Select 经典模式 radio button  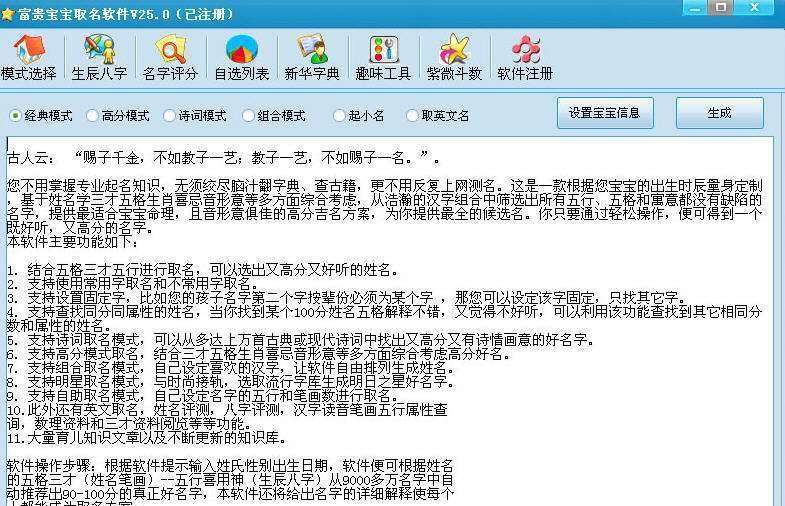pos(15,116)
